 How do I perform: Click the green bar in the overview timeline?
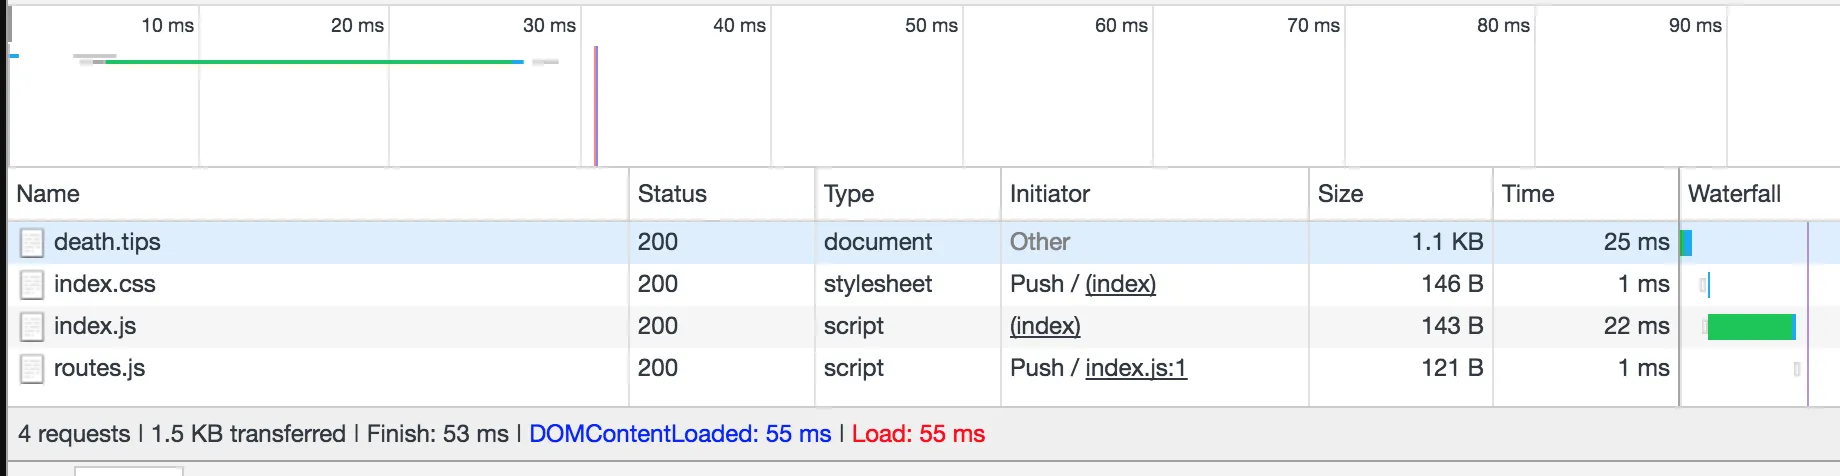click(310, 62)
